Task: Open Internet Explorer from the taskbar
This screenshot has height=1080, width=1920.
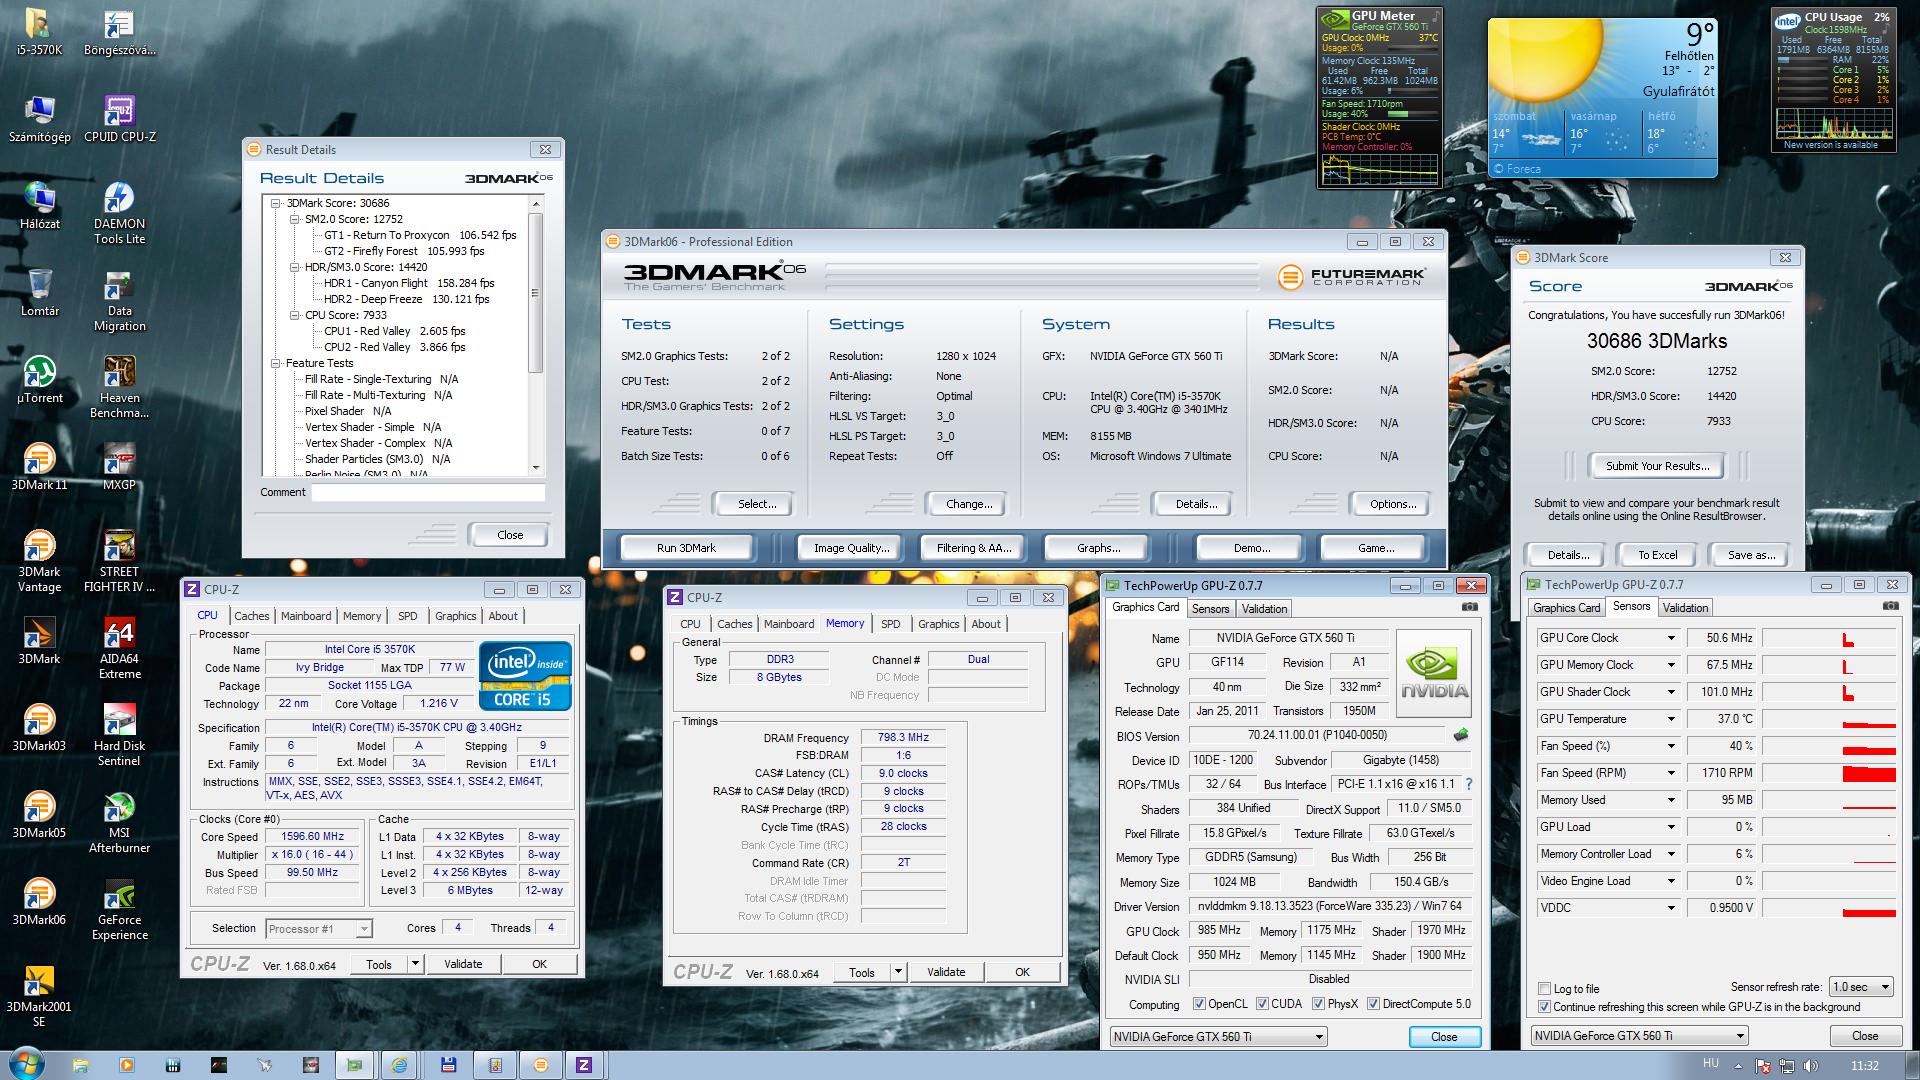Action: tap(399, 1065)
